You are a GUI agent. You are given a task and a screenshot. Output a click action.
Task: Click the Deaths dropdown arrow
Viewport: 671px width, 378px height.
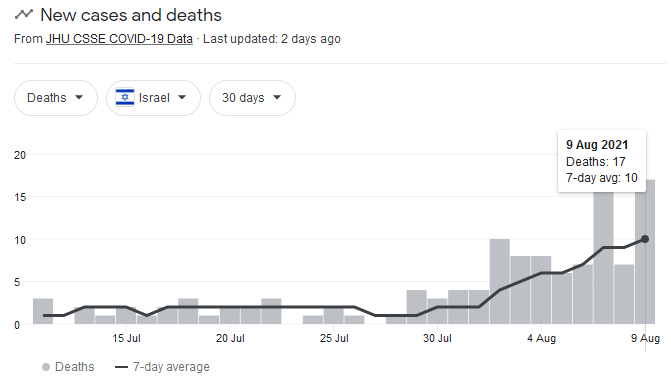[x=79, y=97]
